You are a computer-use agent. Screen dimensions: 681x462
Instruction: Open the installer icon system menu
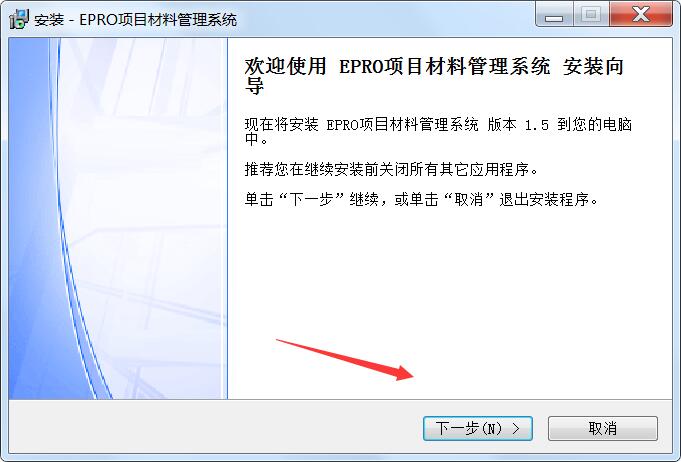[x=19, y=19]
